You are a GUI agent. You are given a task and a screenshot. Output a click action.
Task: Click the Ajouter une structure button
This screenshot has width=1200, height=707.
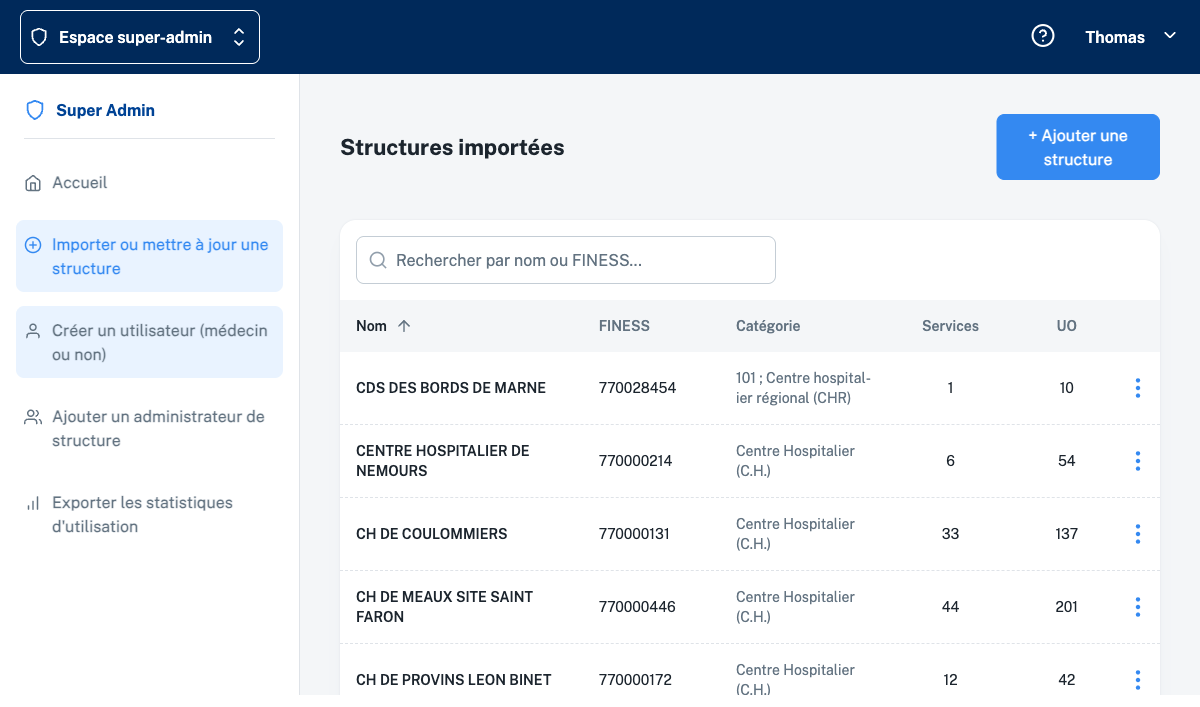[x=1077, y=147]
